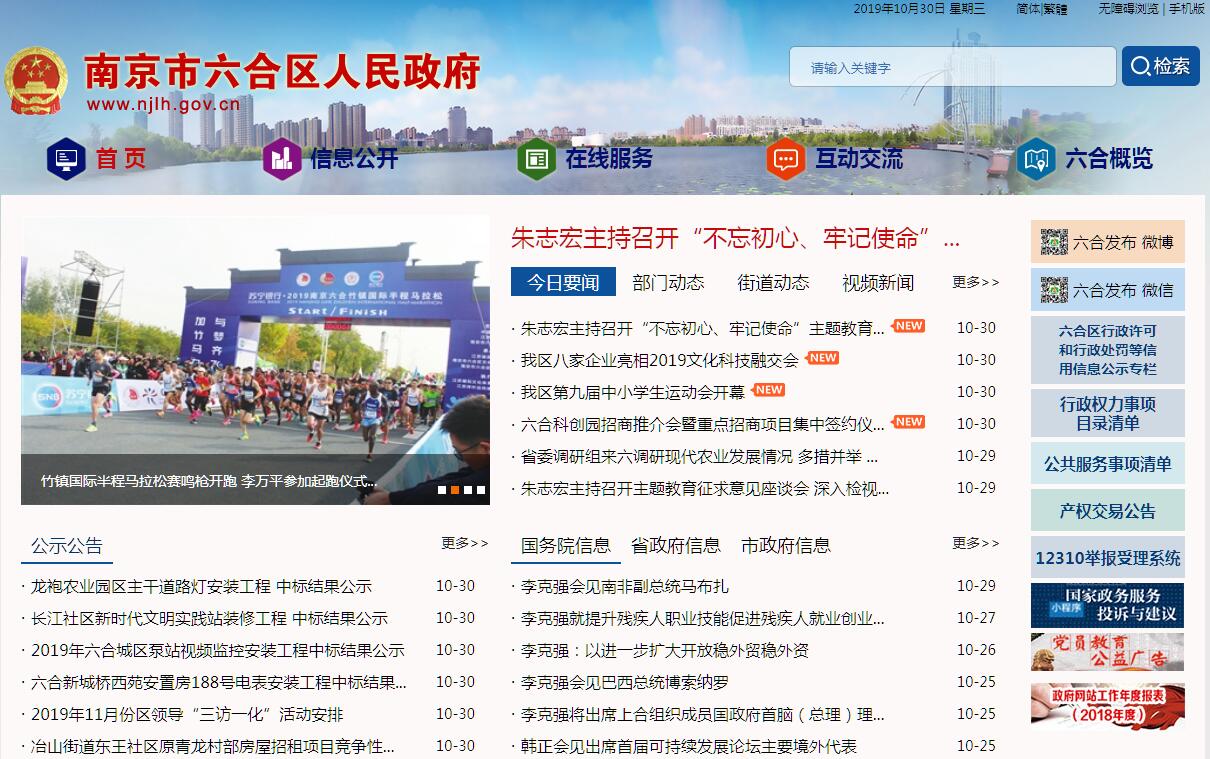Select the last carousel indicator dot

481,490
